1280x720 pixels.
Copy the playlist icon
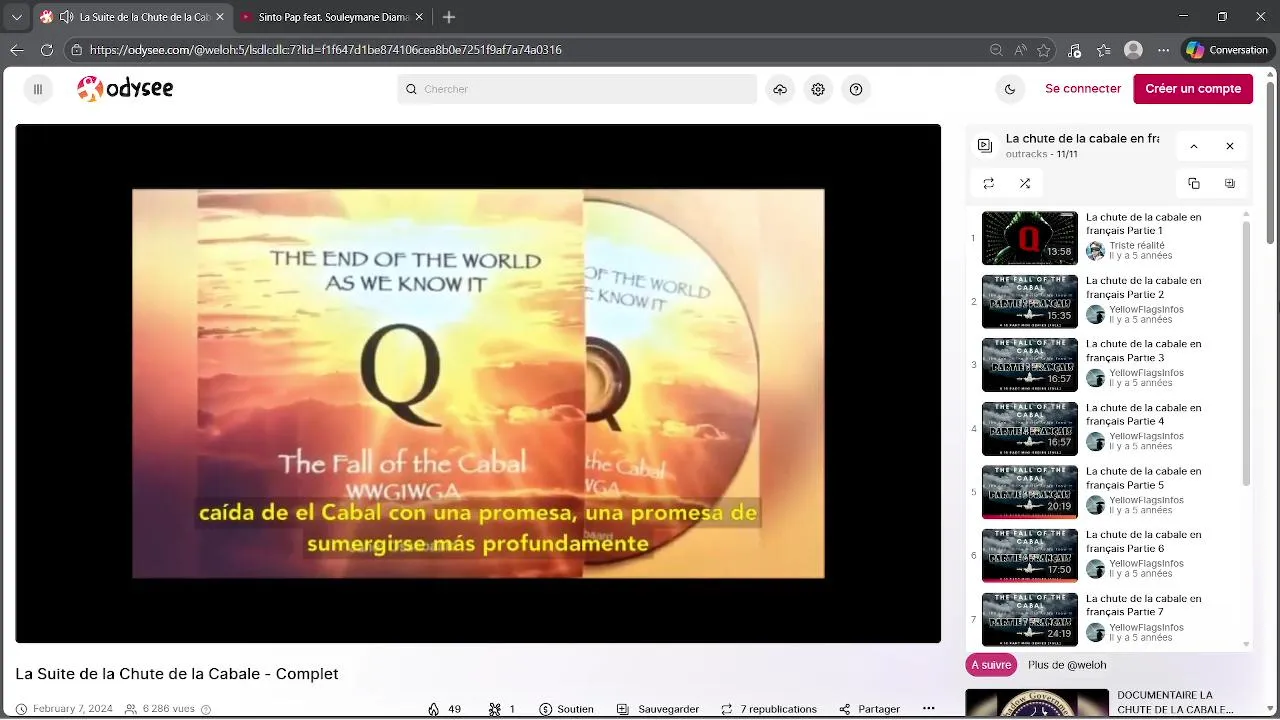point(1193,183)
